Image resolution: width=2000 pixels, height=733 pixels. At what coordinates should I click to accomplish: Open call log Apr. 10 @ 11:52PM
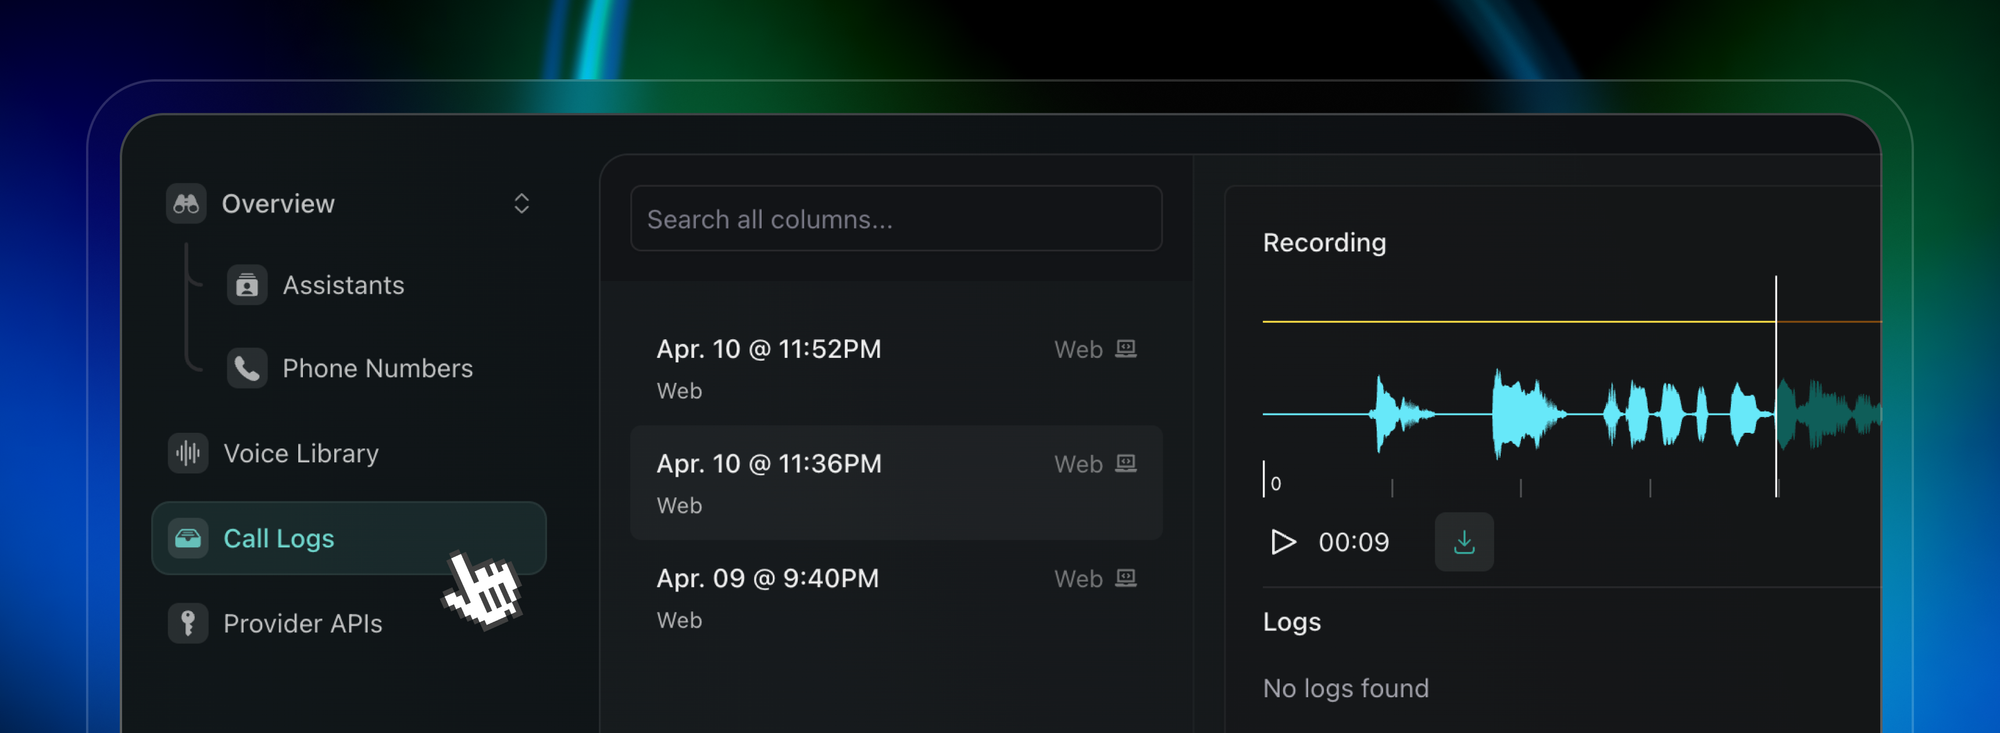point(768,350)
